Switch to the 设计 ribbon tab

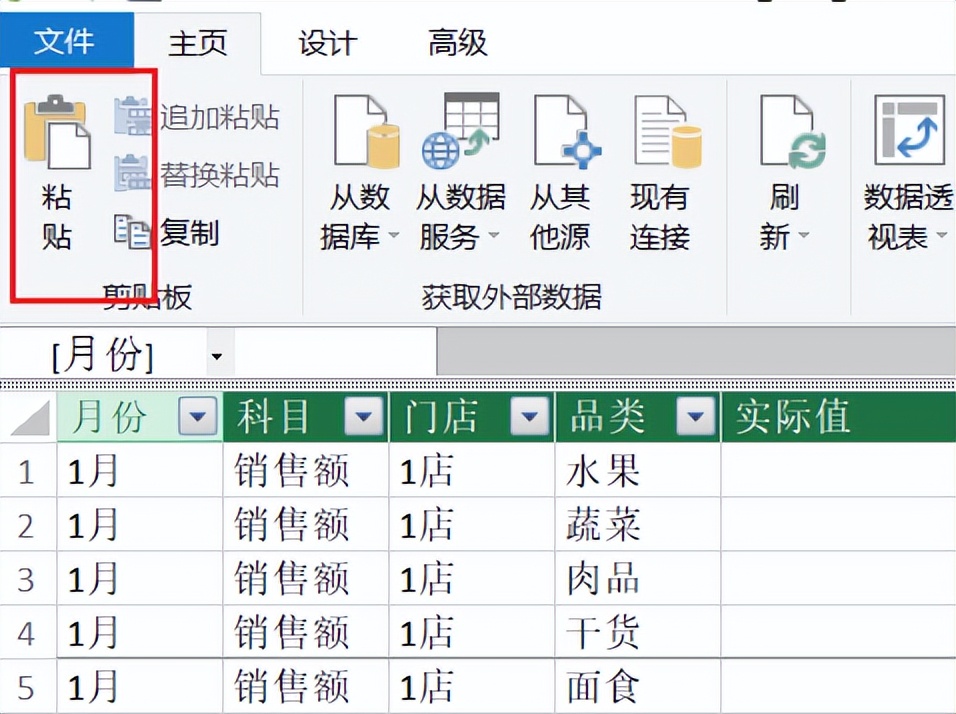327,43
